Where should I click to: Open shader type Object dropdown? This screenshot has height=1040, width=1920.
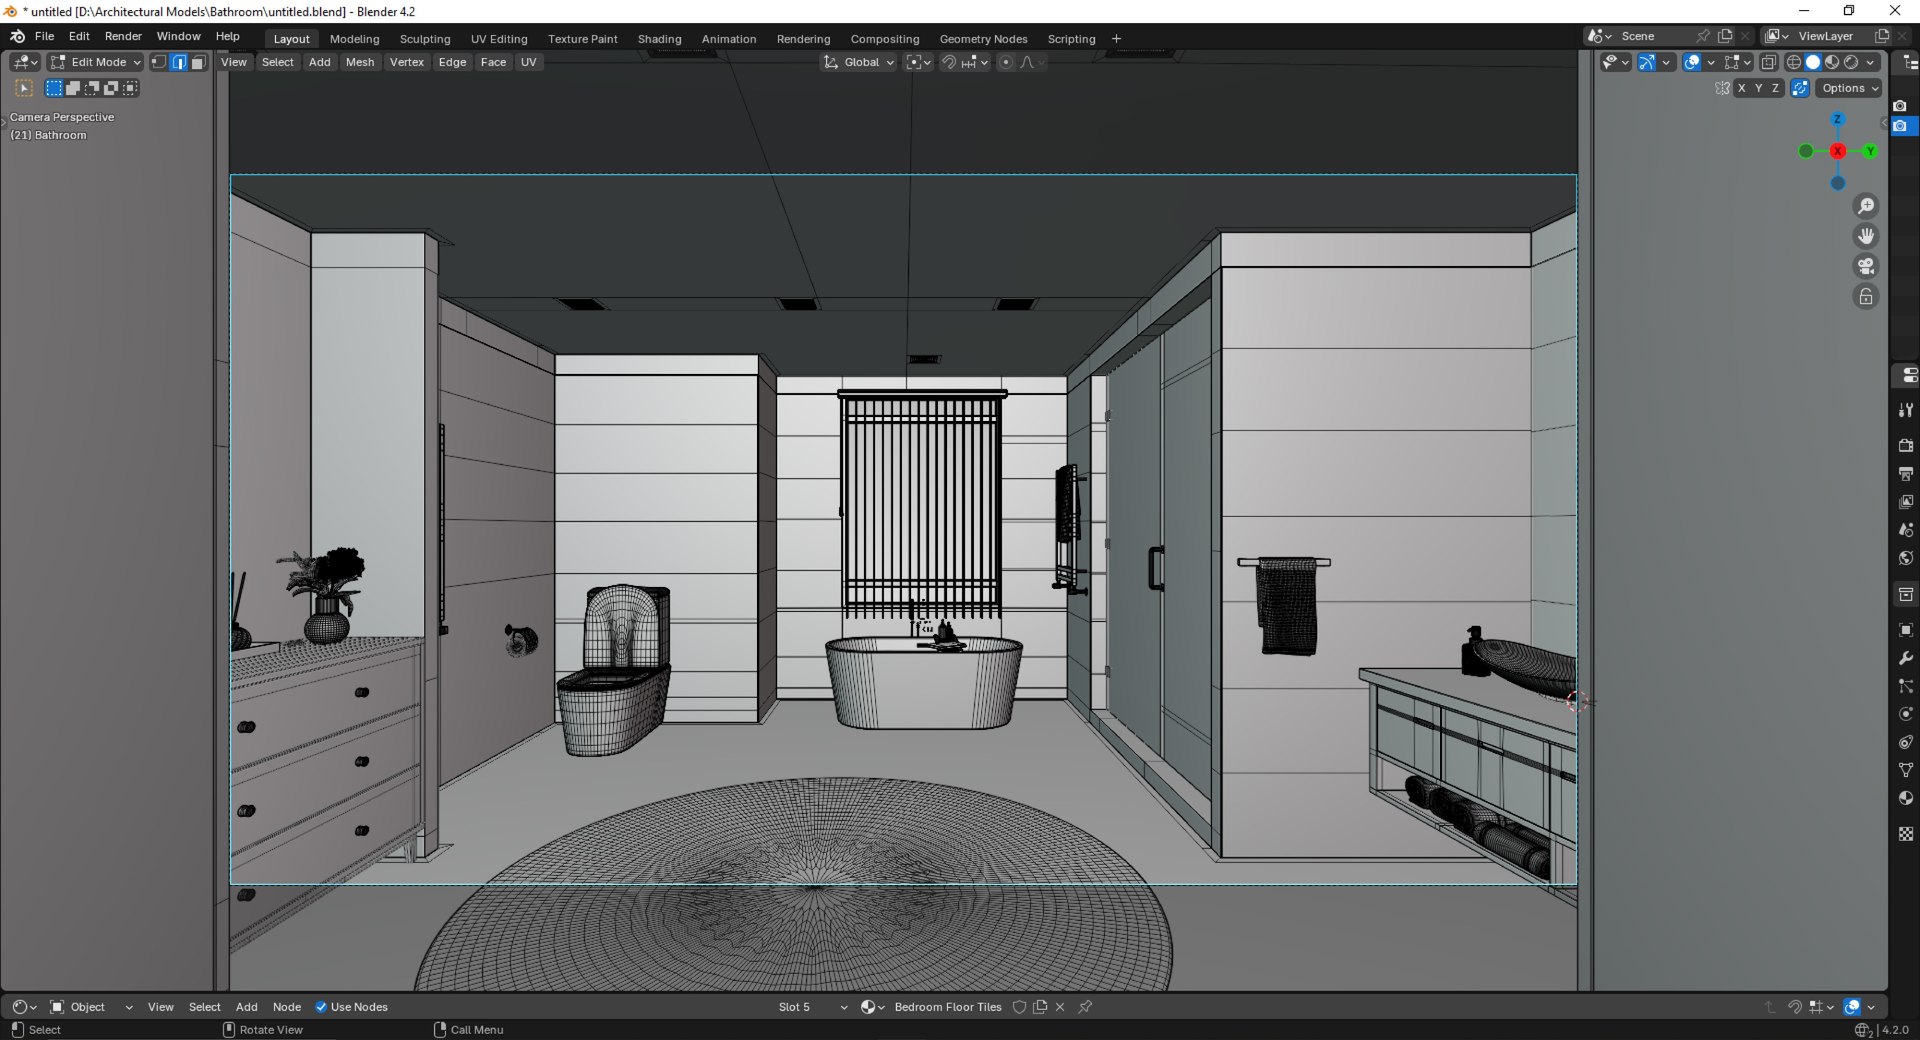[91, 1007]
